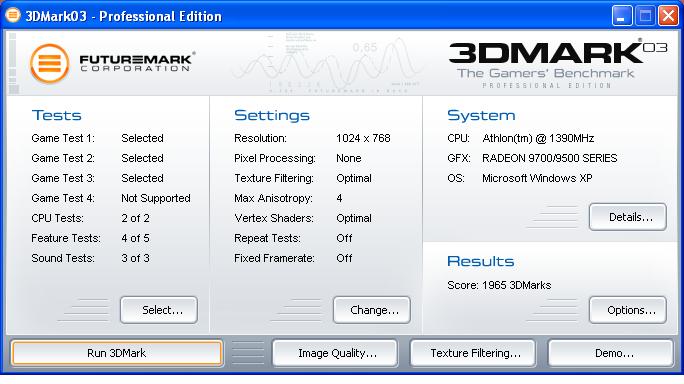The height and width of the screenshot is (384, 684).
Task: Click the Run 3DMark button
Action: tap(116, 353)
